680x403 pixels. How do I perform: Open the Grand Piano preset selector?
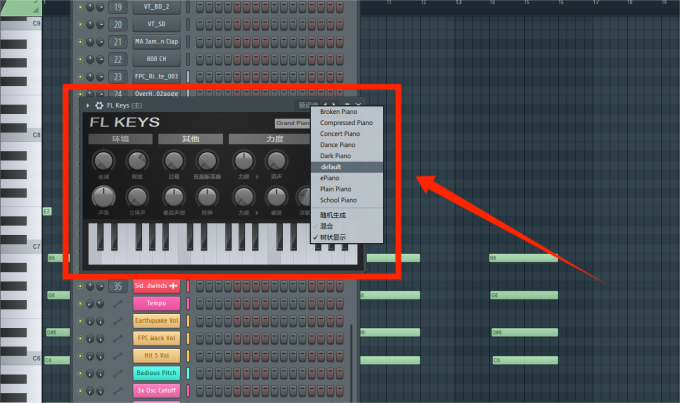pos(292,123)
